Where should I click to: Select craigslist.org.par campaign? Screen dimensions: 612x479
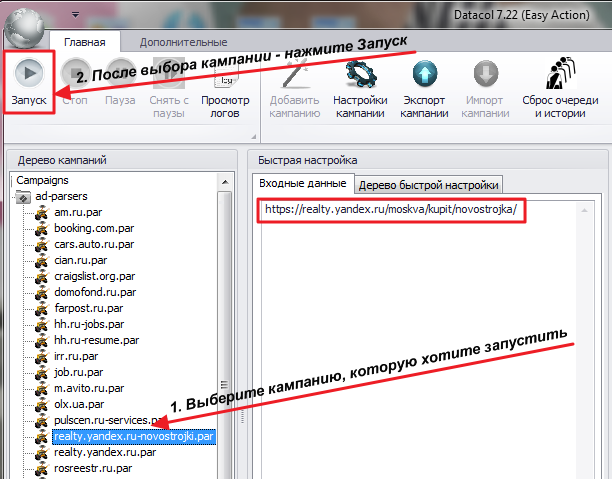coord(94,276)
